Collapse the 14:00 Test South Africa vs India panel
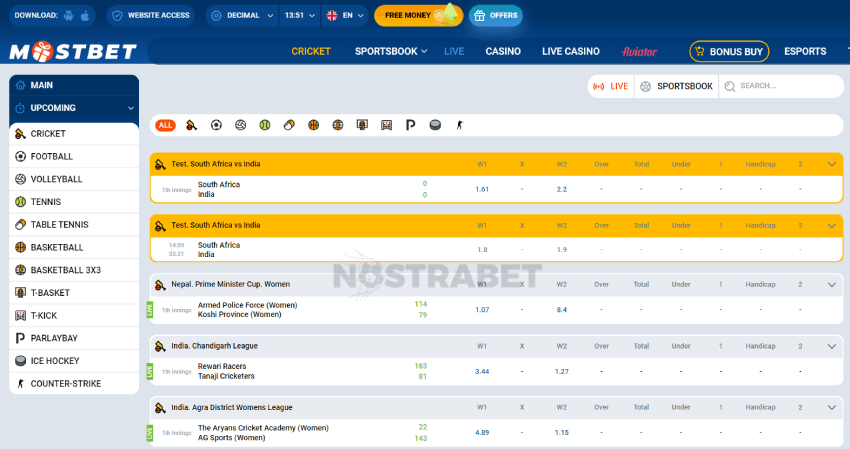Screen dimensions: 850x449 [832, 226]
